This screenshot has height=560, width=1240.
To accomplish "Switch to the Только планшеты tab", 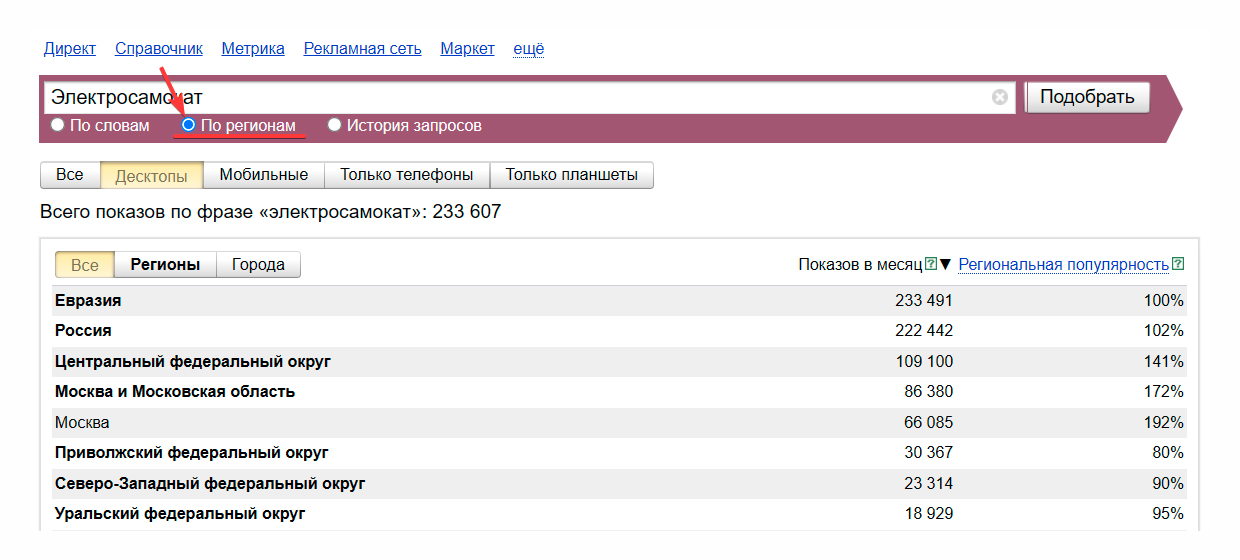I will coord(571,175).
